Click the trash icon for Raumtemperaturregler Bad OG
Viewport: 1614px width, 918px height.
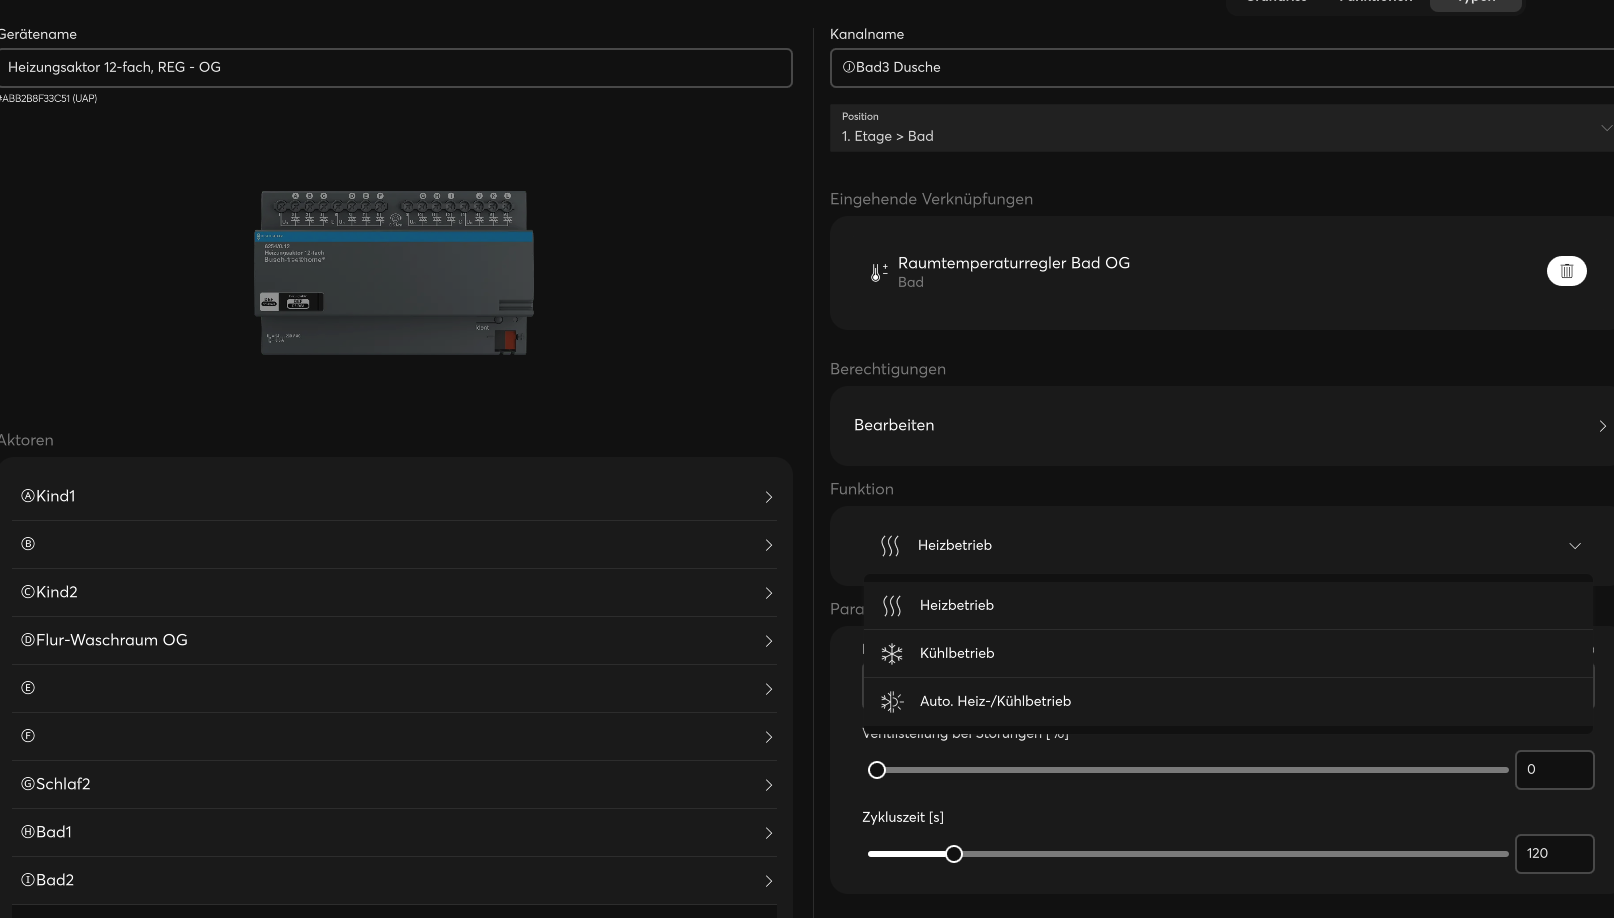tap(1566, 271)
